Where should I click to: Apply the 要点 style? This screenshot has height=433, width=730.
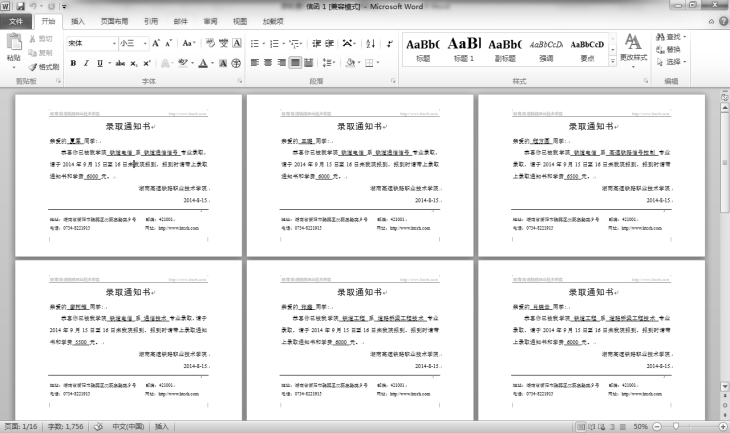point(587,49)
